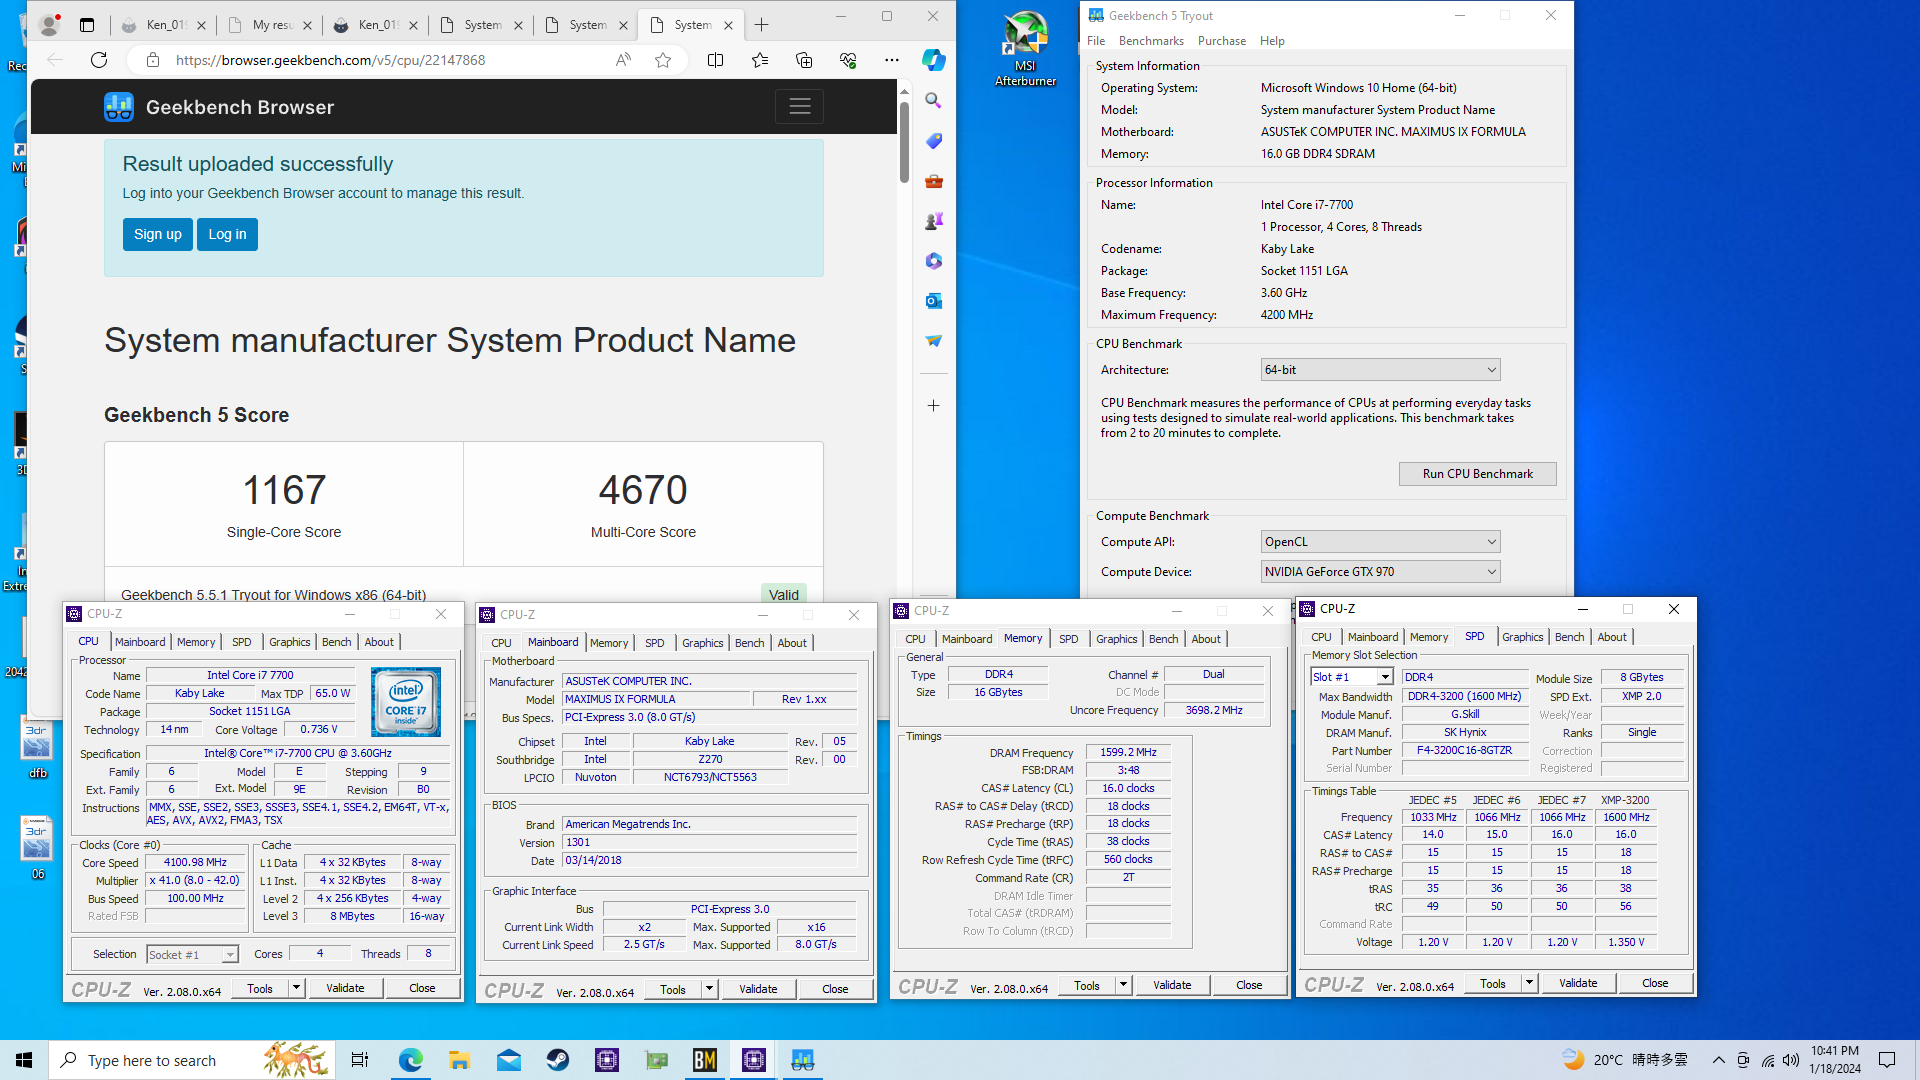Click taskbar search box
This screenshot has width=1920, height=1080.
[192, 1060]
